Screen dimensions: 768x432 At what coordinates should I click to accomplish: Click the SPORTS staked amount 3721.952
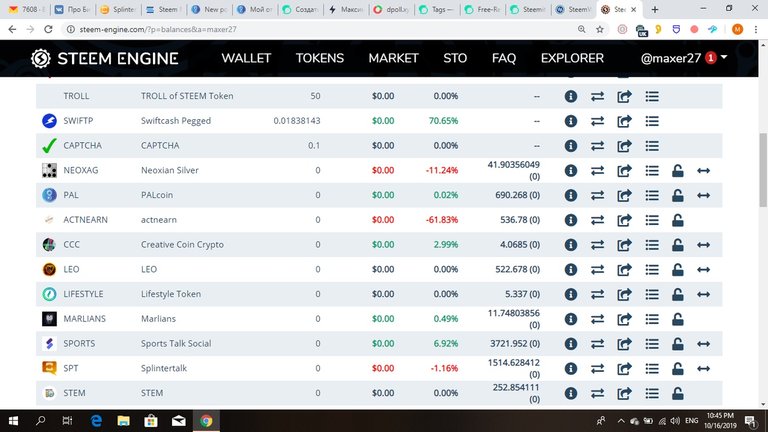tap(515, 343)
